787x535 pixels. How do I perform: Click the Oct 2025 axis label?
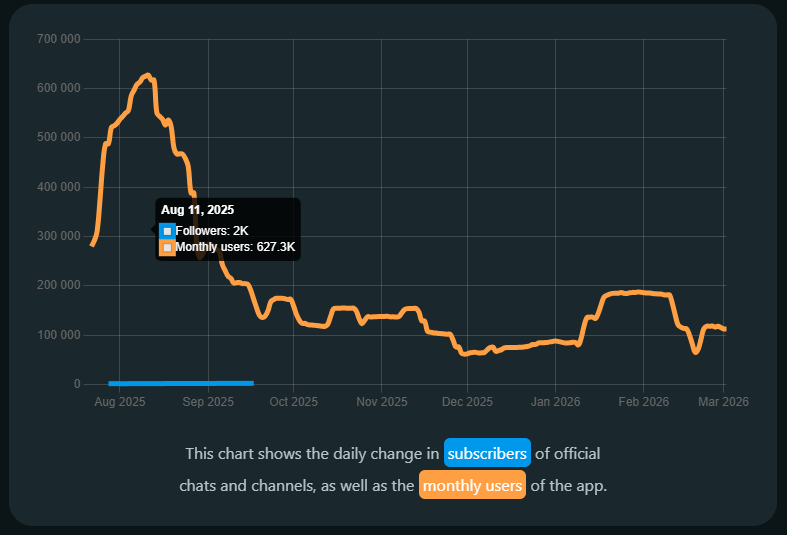tap(292, 402)
